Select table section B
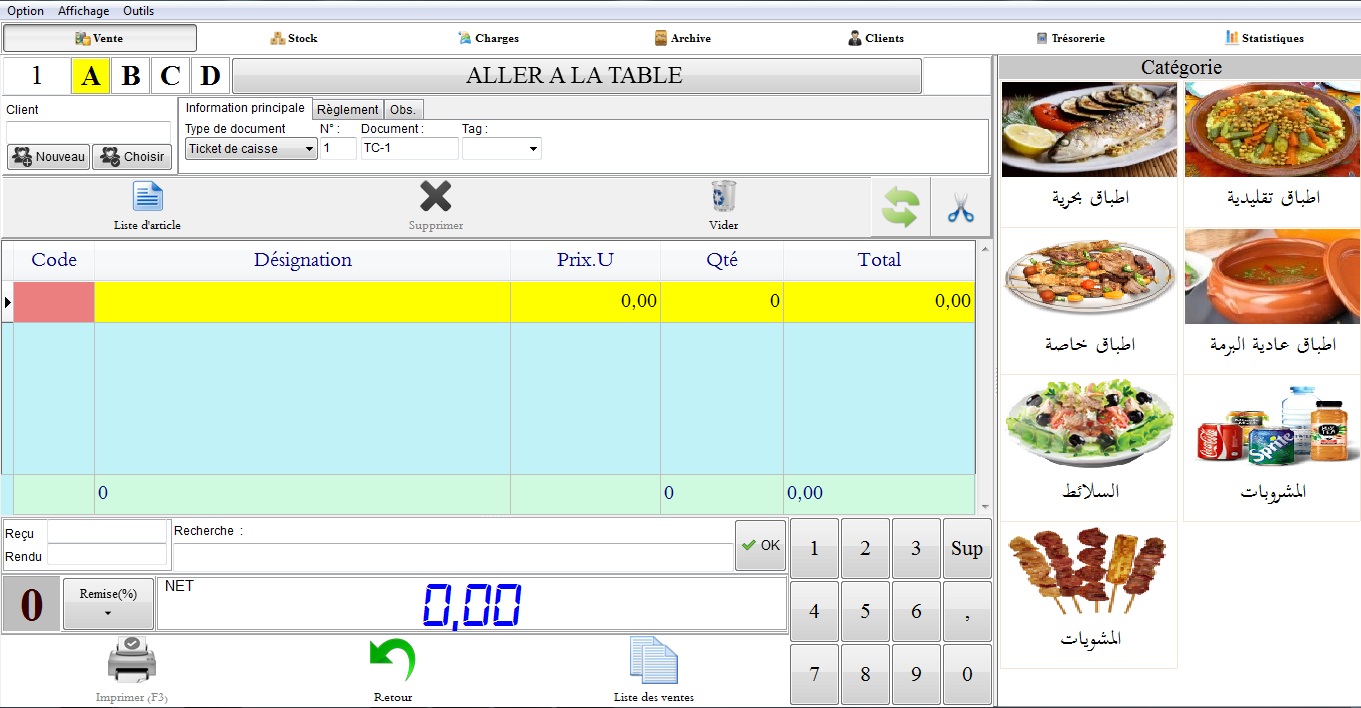This screenshot has height=708, width=1361. click(130, 76)
